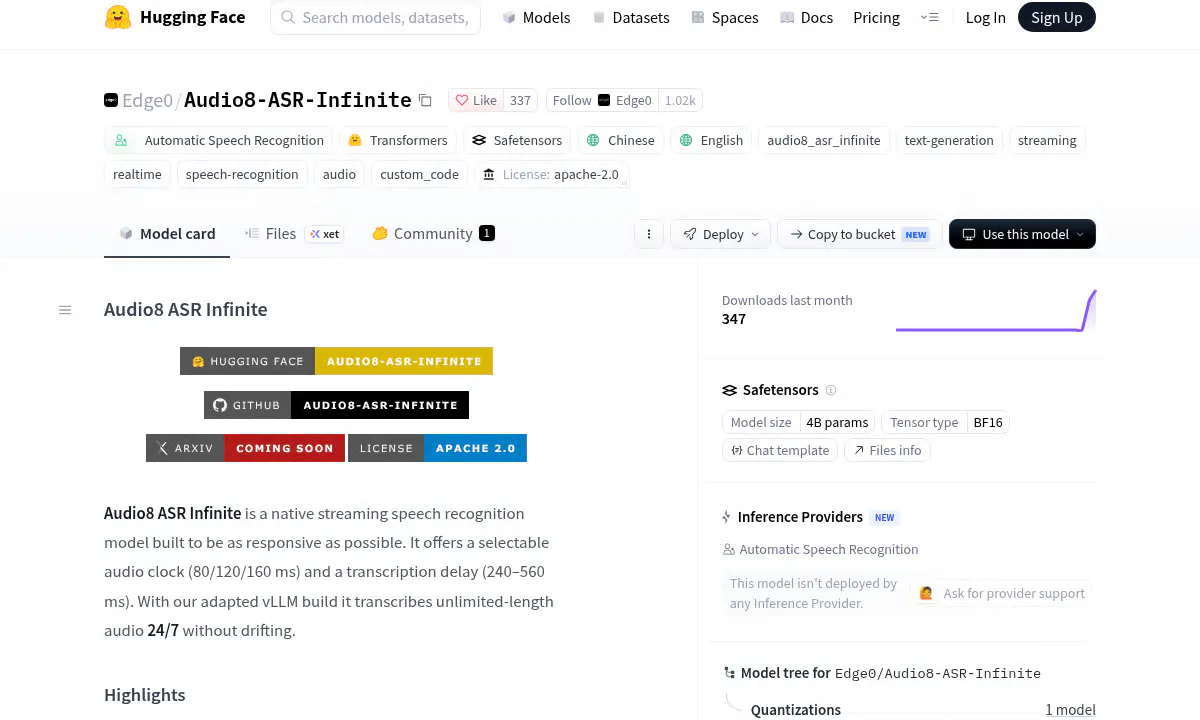Viewport: 1200px width, 720px height.
Task: Switch to the Community tab
Action: (x=433, y=234)
